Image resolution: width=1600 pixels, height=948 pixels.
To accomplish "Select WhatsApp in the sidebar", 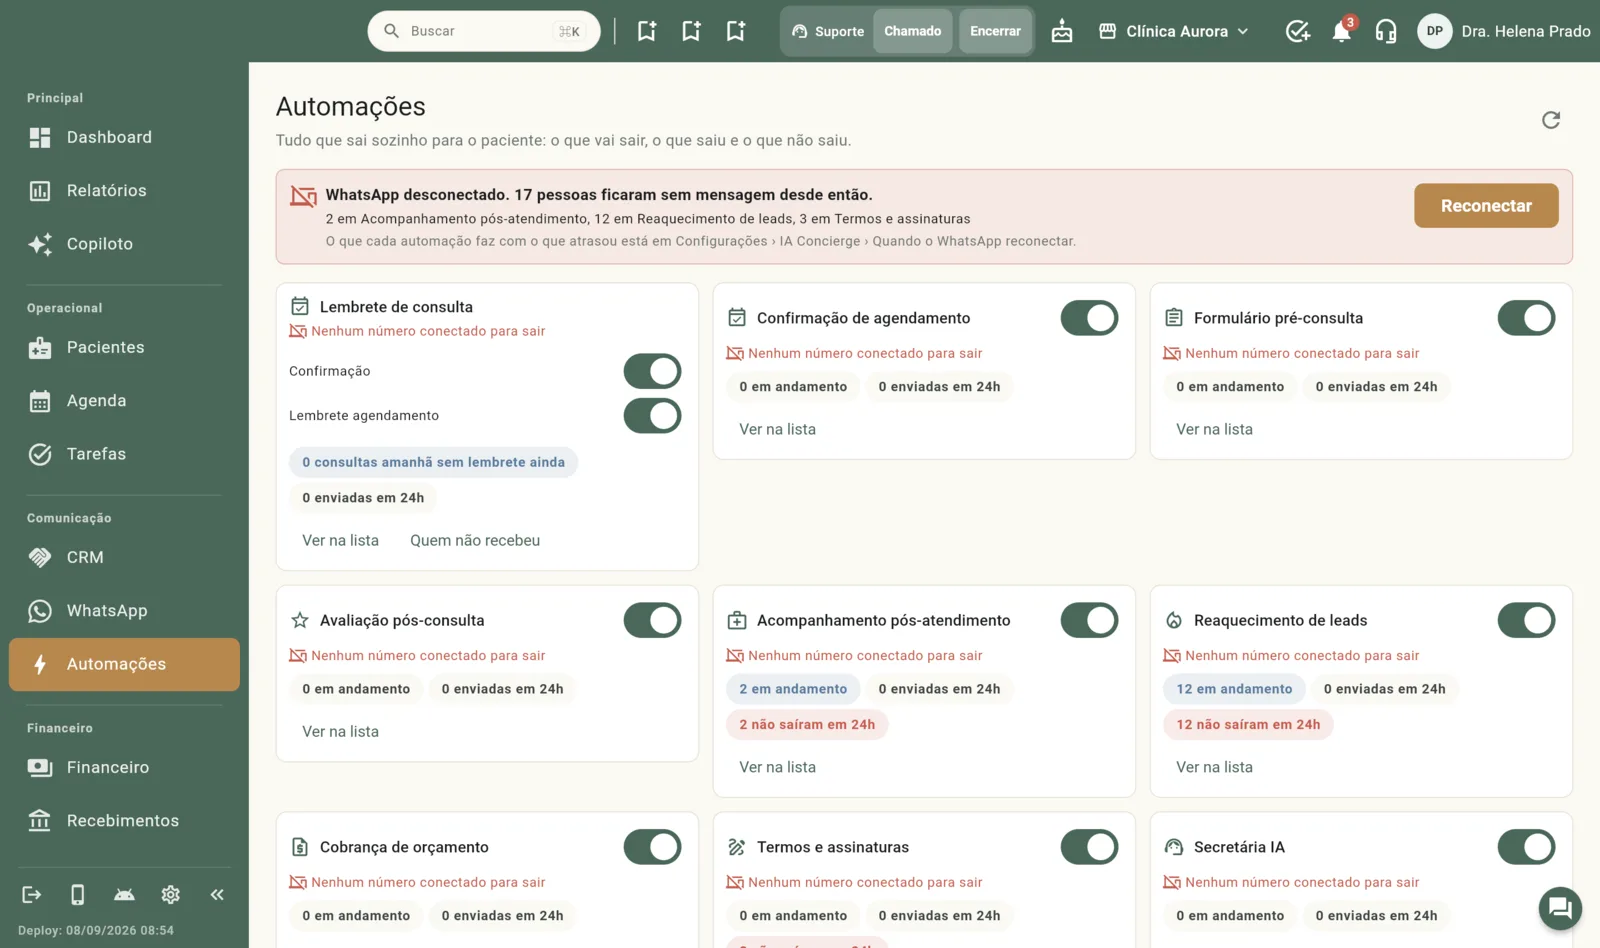I will click(x=124, y=610).
